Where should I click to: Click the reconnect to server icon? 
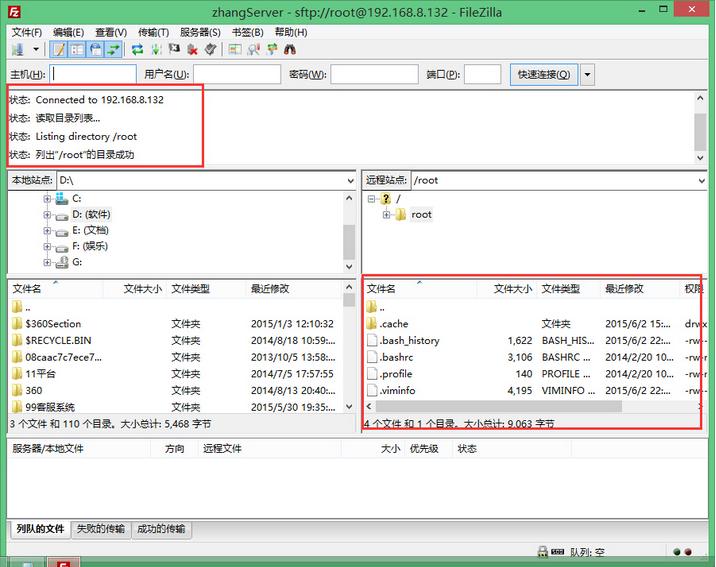point(211,49)
